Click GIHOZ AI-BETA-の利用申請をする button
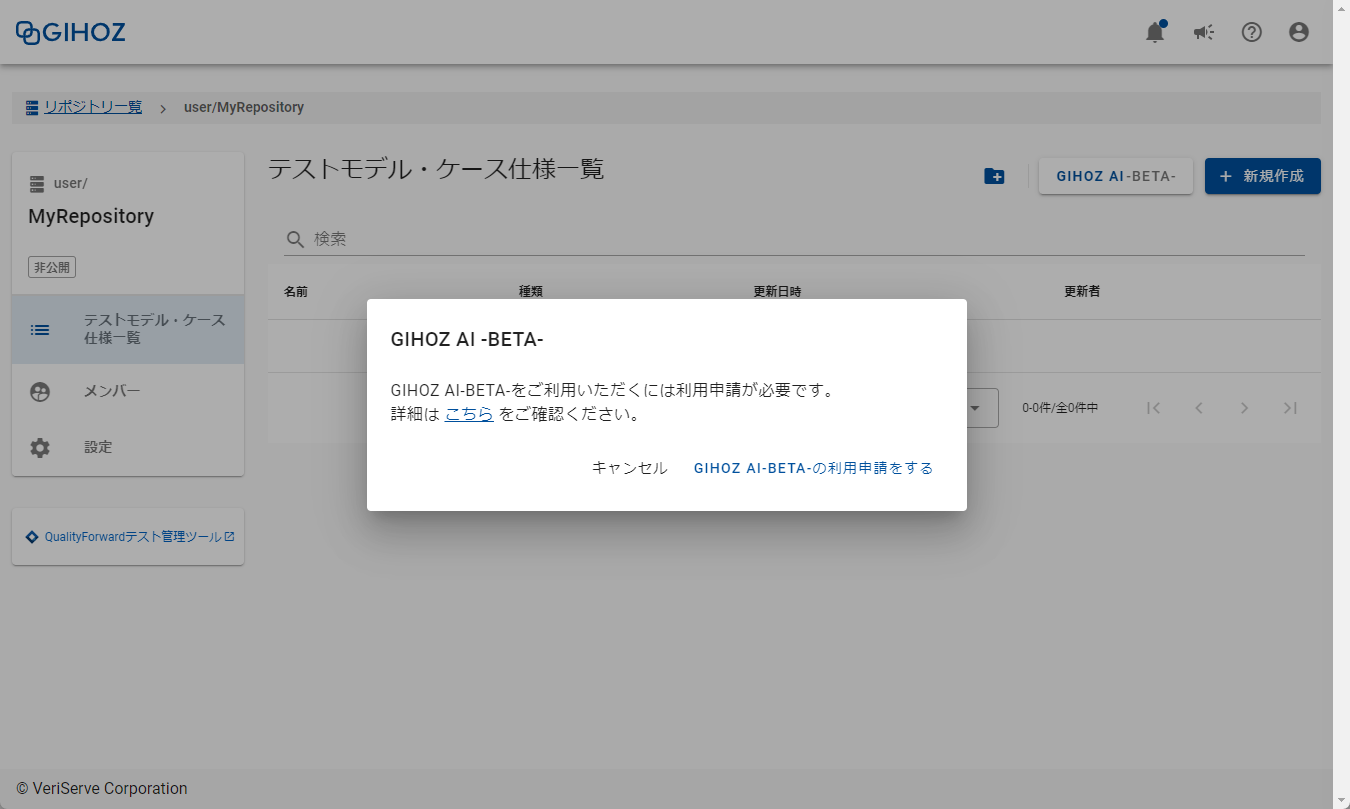Screen dimensions: 1350x809 (x=813, y=468)
